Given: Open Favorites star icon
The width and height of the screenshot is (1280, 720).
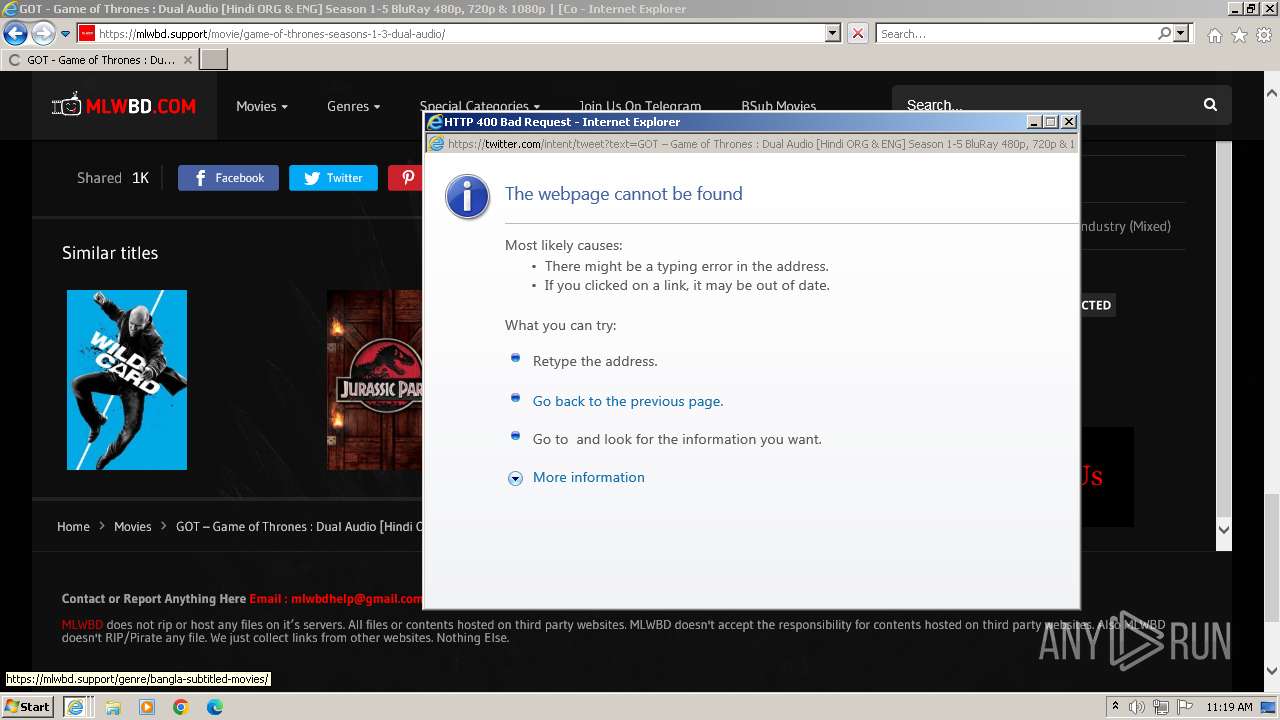Looking at the screenshot, I should 1239,35.
